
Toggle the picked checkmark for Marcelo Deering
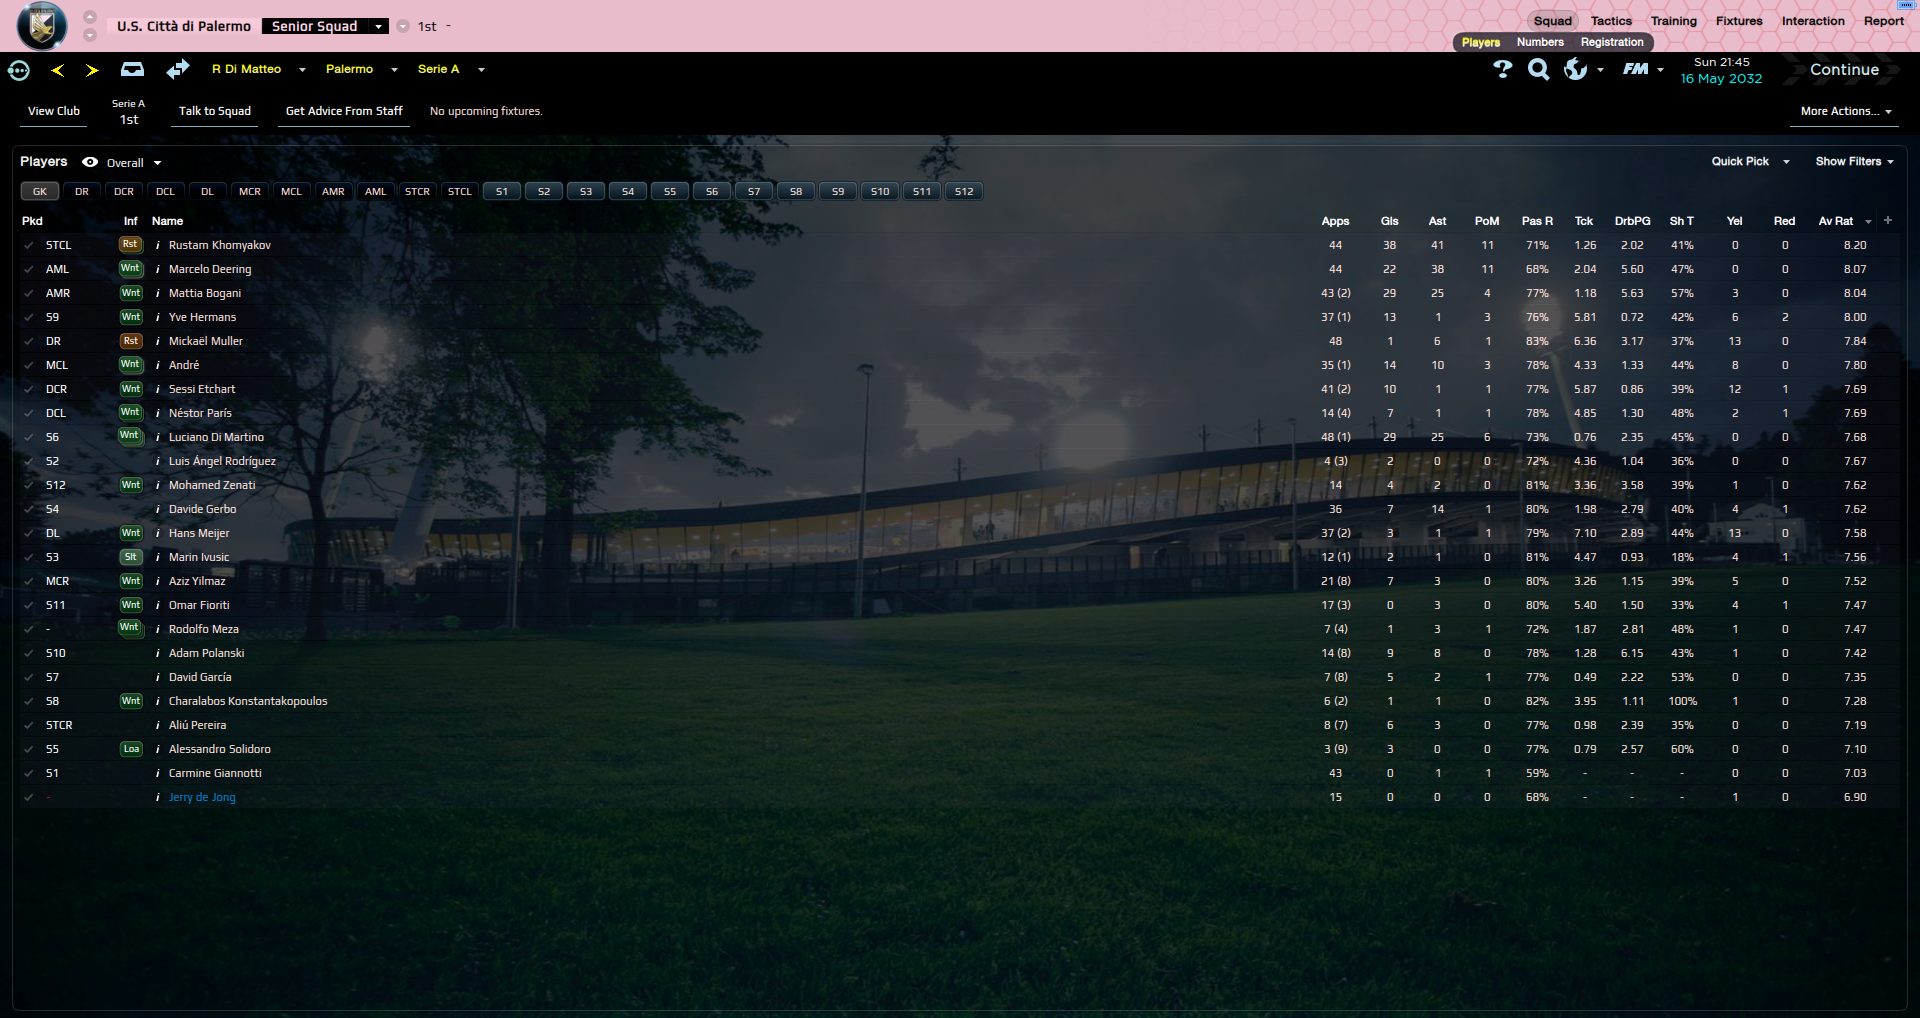click(28, 269)
